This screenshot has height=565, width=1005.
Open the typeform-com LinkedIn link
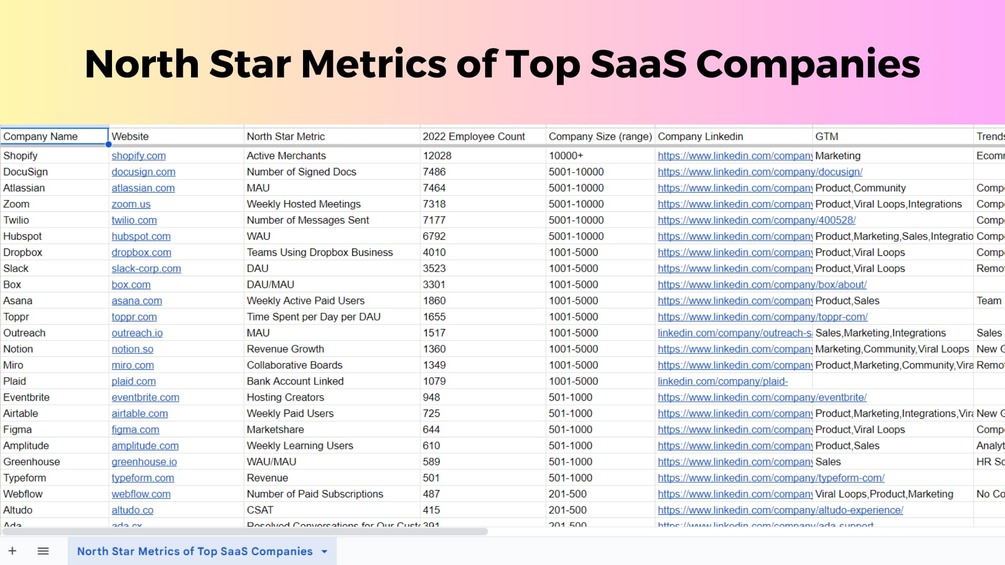pyautogui.click(x=771, y=478)
